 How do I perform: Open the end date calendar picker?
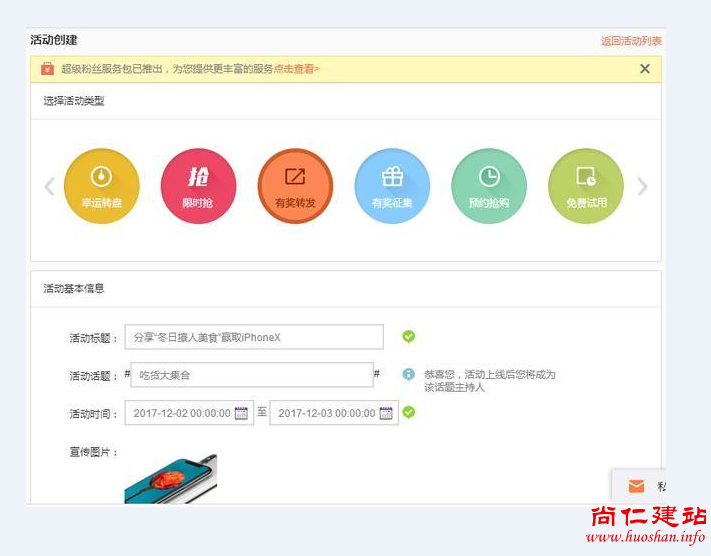tap(386, 413)
